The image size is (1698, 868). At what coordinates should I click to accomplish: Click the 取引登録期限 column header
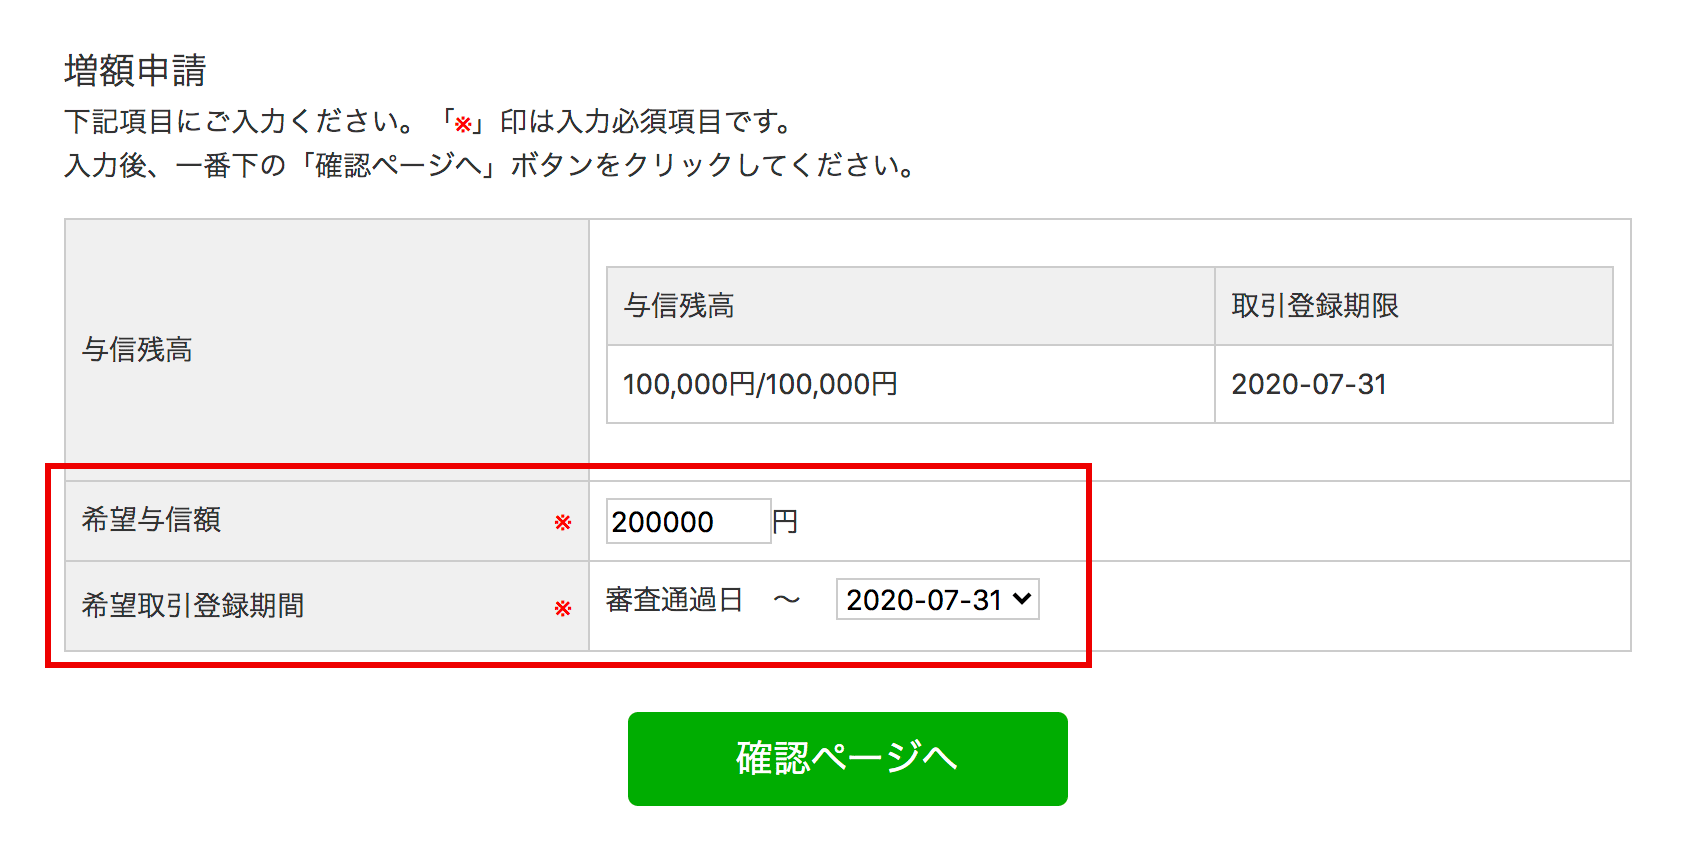point(1314,306)
